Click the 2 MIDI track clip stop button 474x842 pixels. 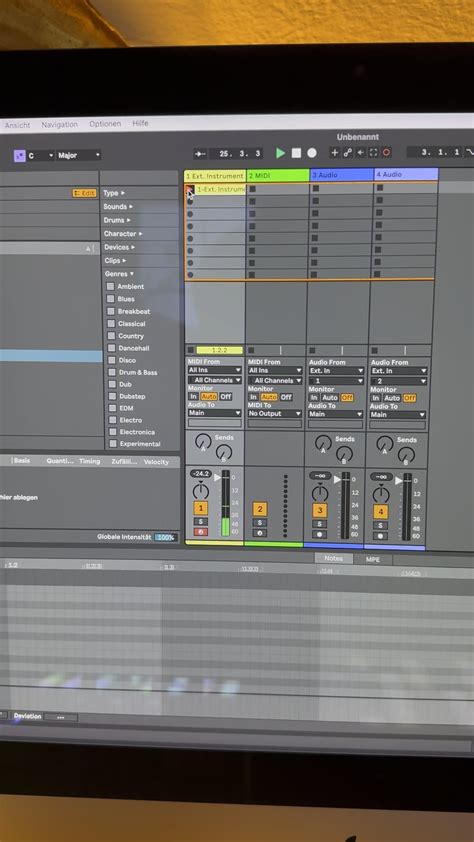coord(251,350)
